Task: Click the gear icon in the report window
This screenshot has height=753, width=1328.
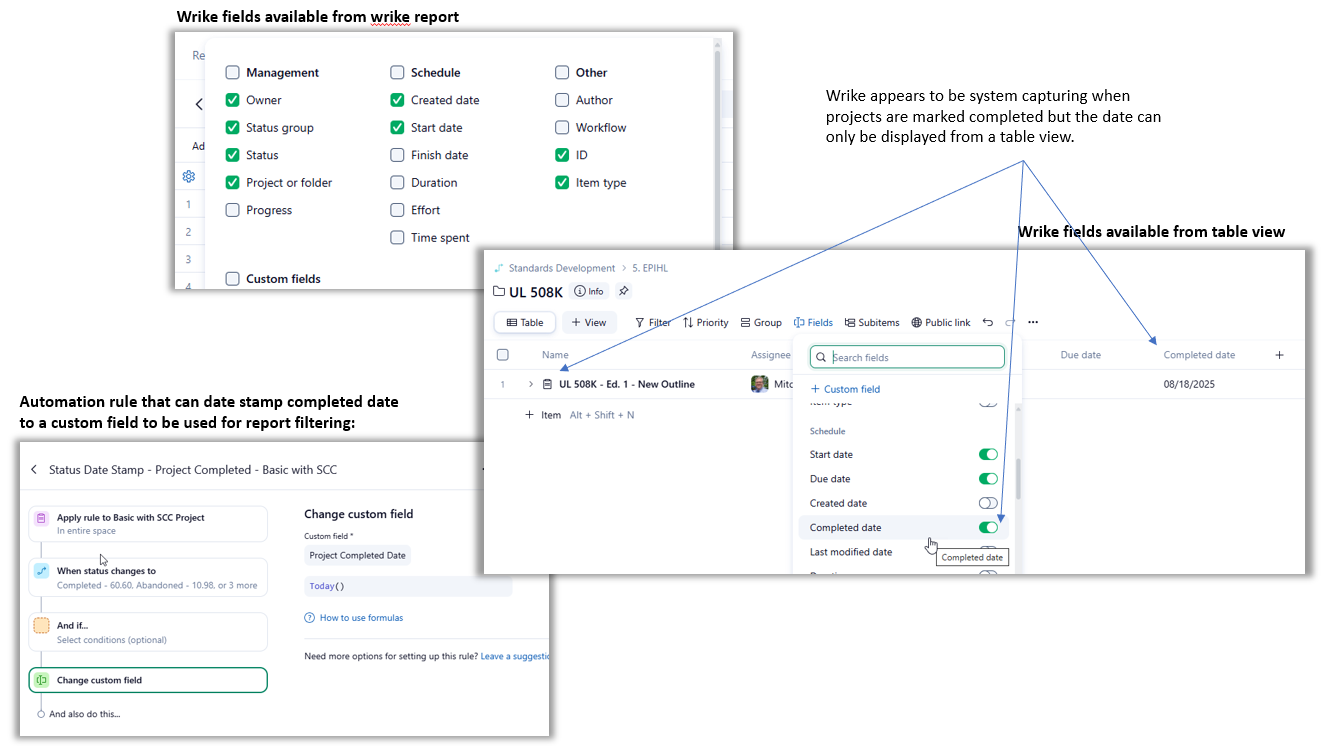Action: coord(189,176)
